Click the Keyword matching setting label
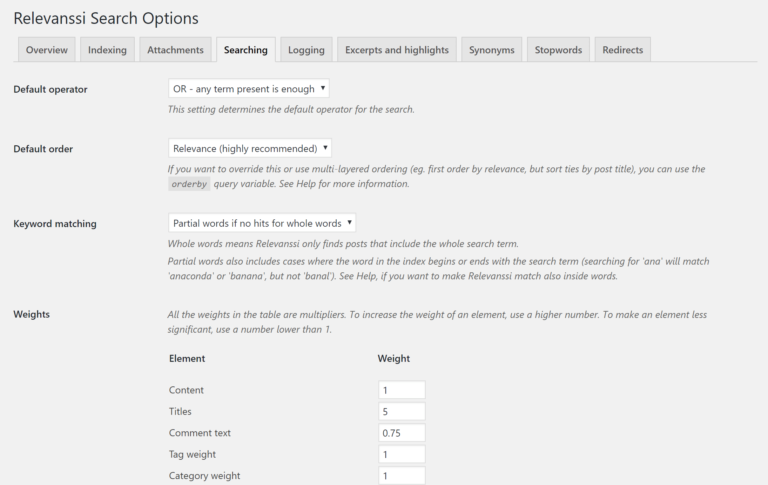Image resolution: width=768 pixels, height=485 pixels. tap(55, 224)
